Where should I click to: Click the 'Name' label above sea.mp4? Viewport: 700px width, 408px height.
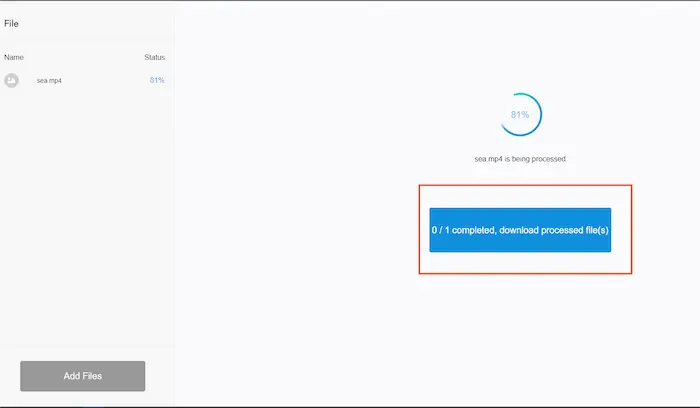[14, 58]
